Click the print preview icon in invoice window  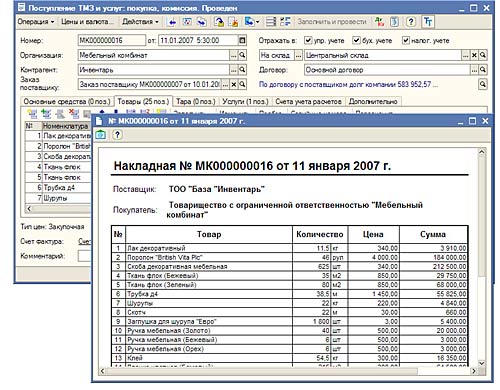tap(101, 135)
